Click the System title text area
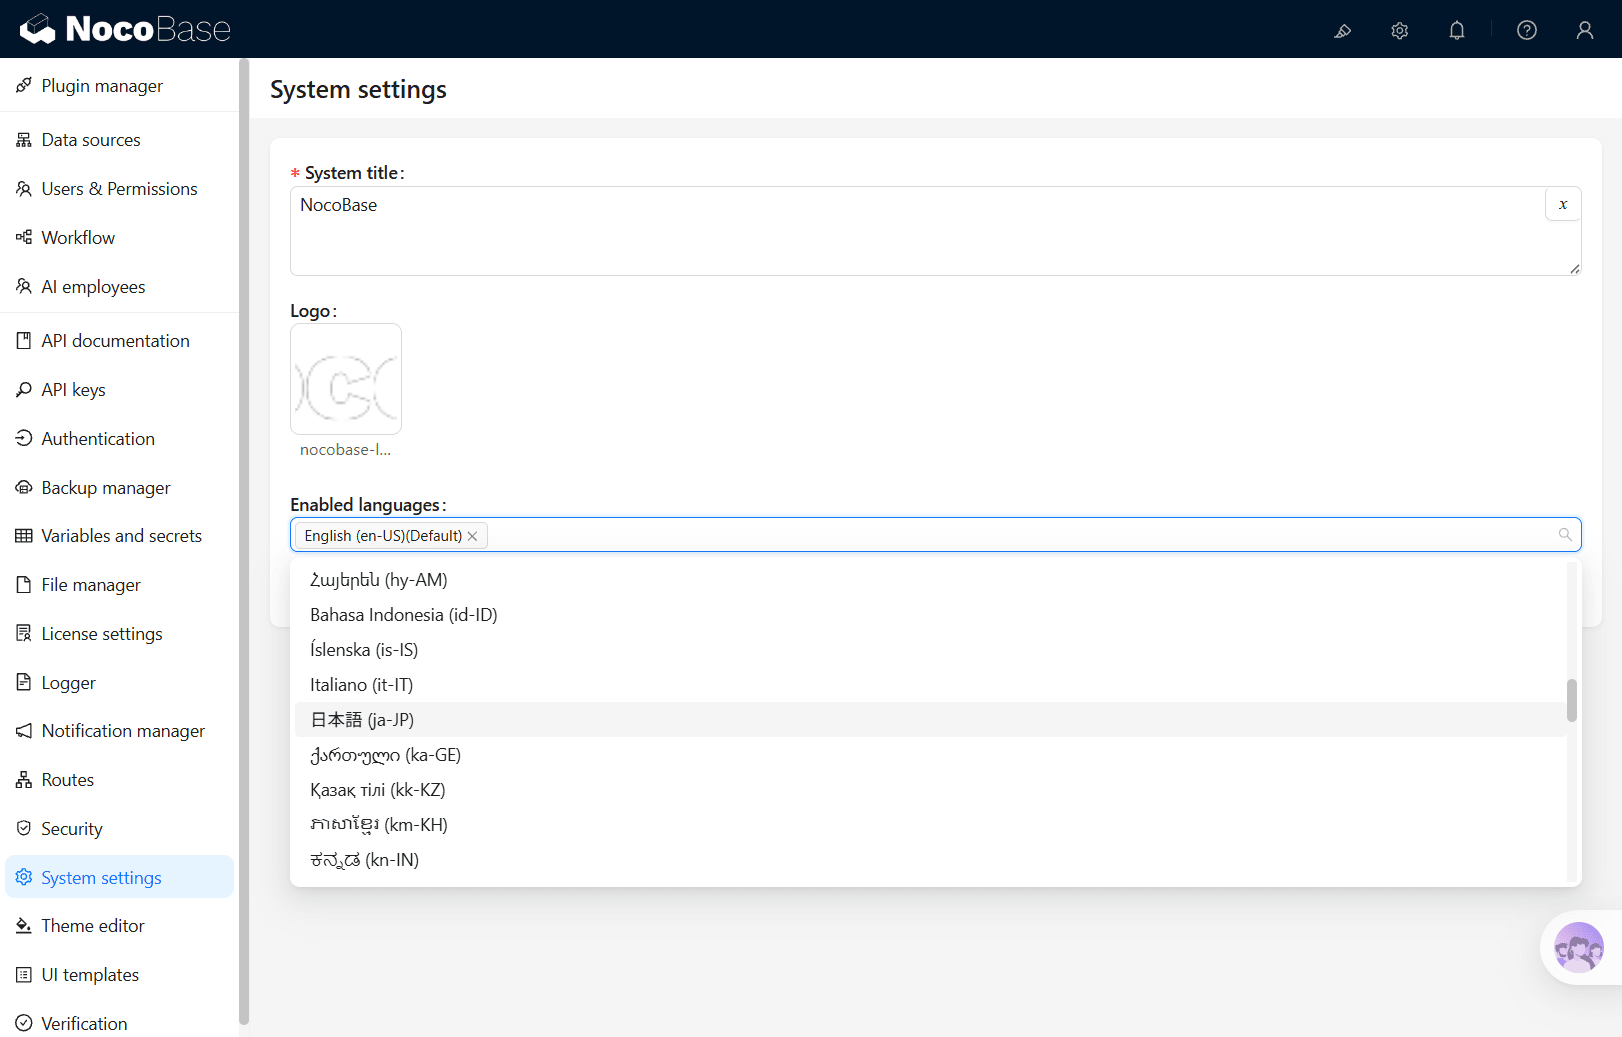Image resolution: width=1622 pixels, height=1037 pixels. [x=935, y=231]
